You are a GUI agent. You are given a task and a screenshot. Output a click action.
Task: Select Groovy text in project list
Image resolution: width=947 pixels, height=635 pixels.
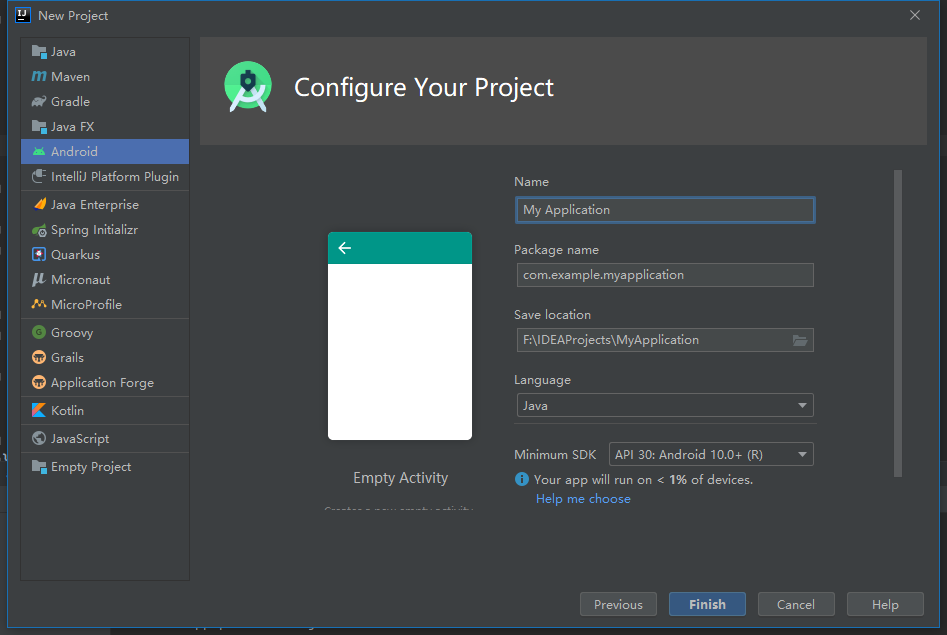(72, 332)
